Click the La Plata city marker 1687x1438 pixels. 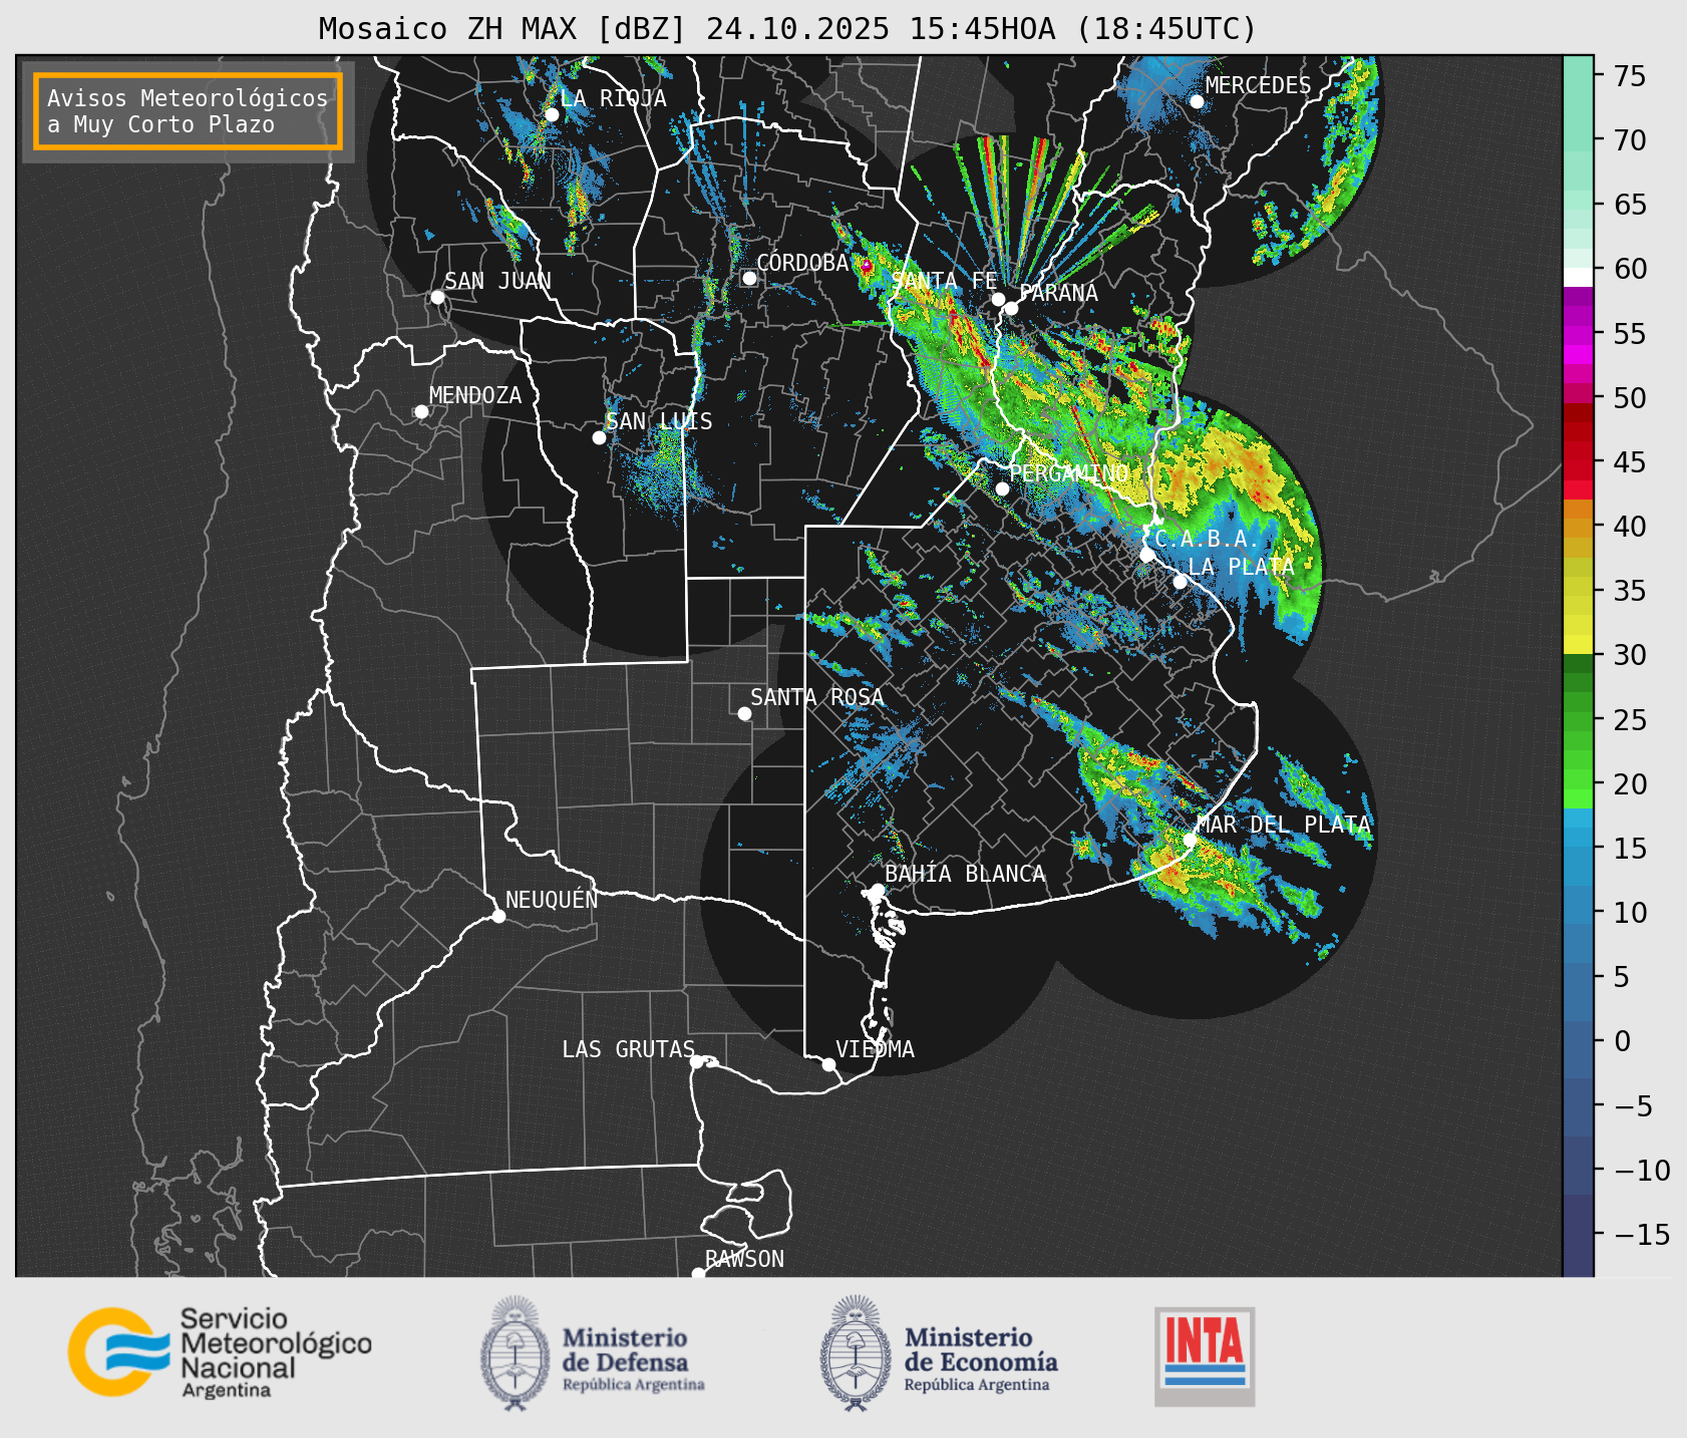point(1180,581)
